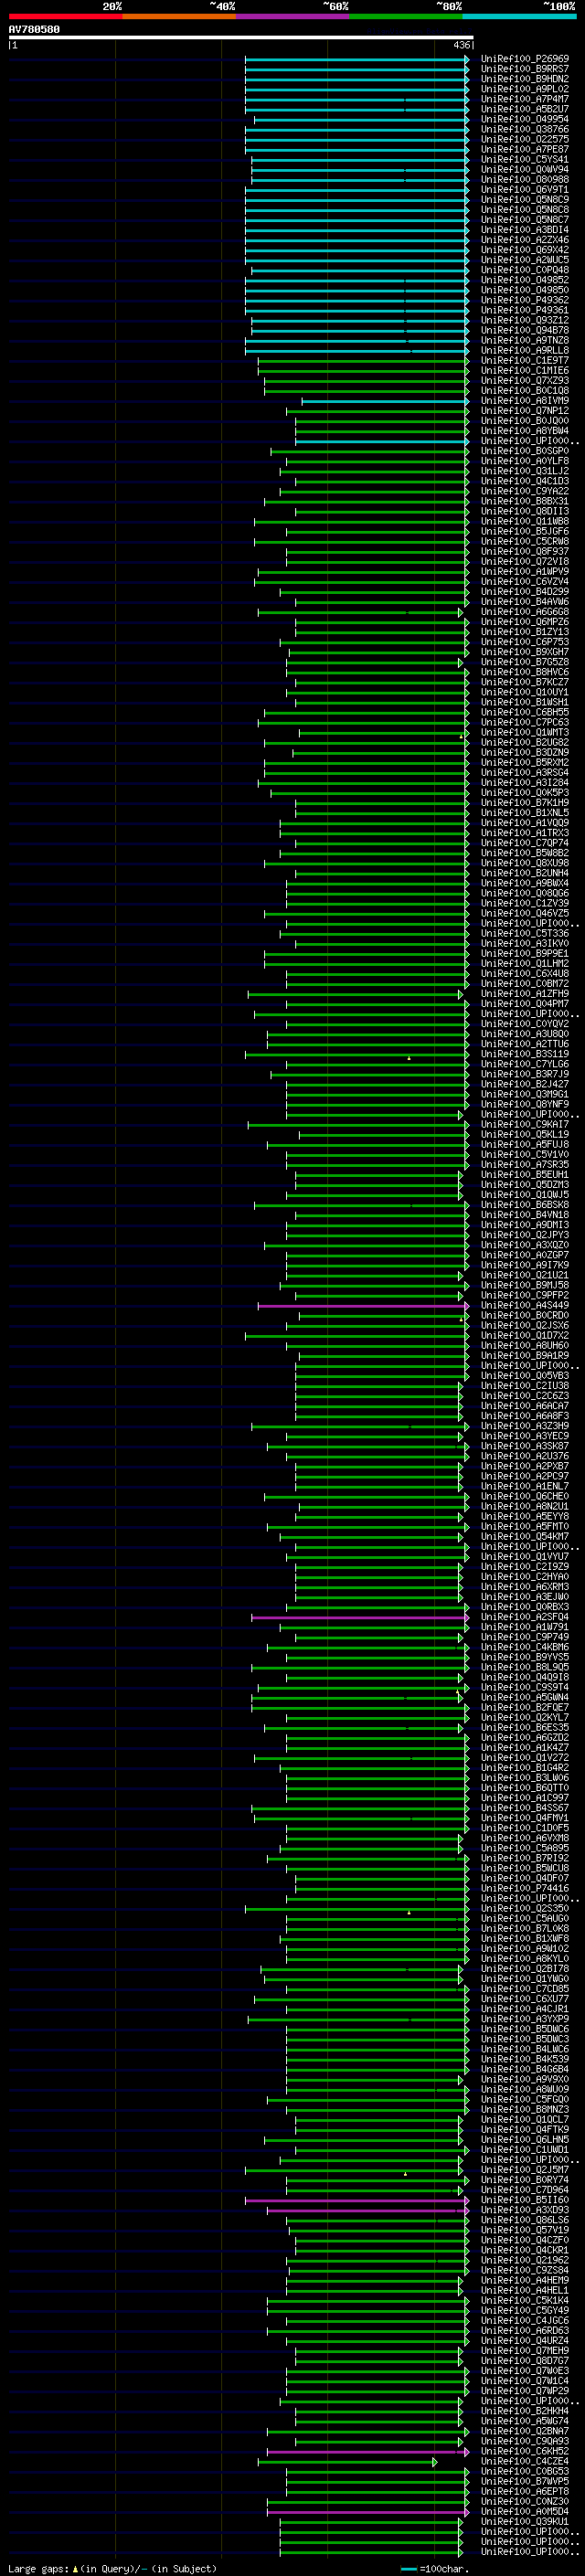Select the UniRef100_Q94B78 label
585x2576 pixels.
click(x=525, y=330)
